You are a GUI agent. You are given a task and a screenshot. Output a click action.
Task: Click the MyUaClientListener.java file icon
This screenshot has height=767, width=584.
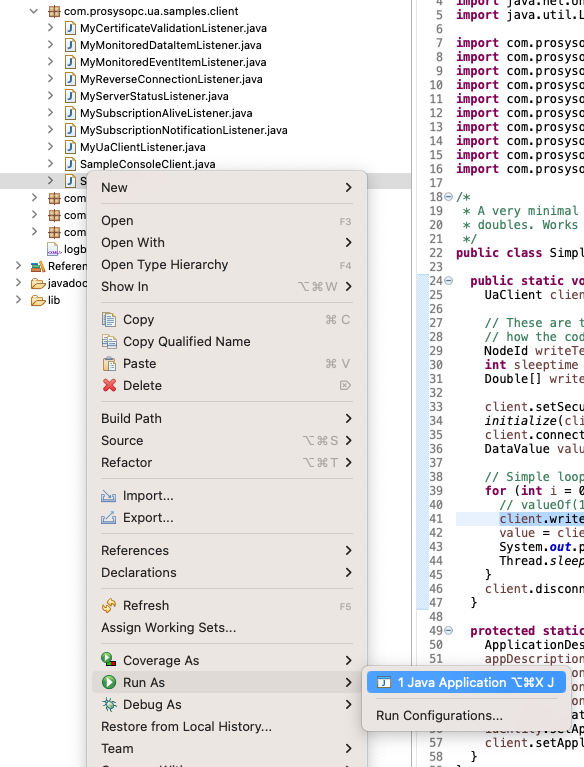pyautogui.click(x=70, y=147)
